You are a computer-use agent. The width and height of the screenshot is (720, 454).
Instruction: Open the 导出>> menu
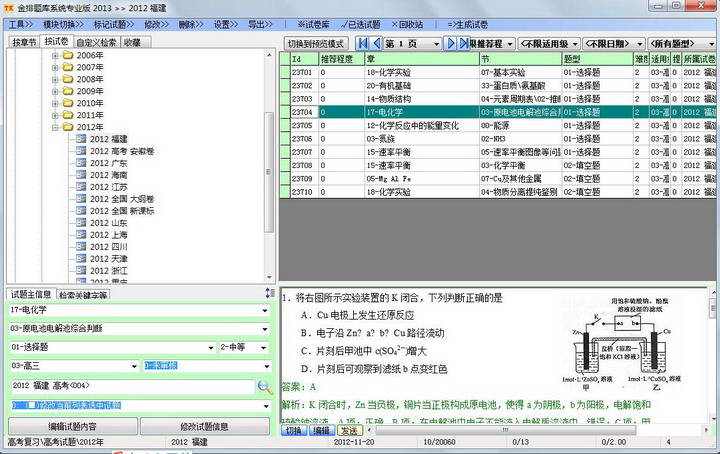click(260, 24)
